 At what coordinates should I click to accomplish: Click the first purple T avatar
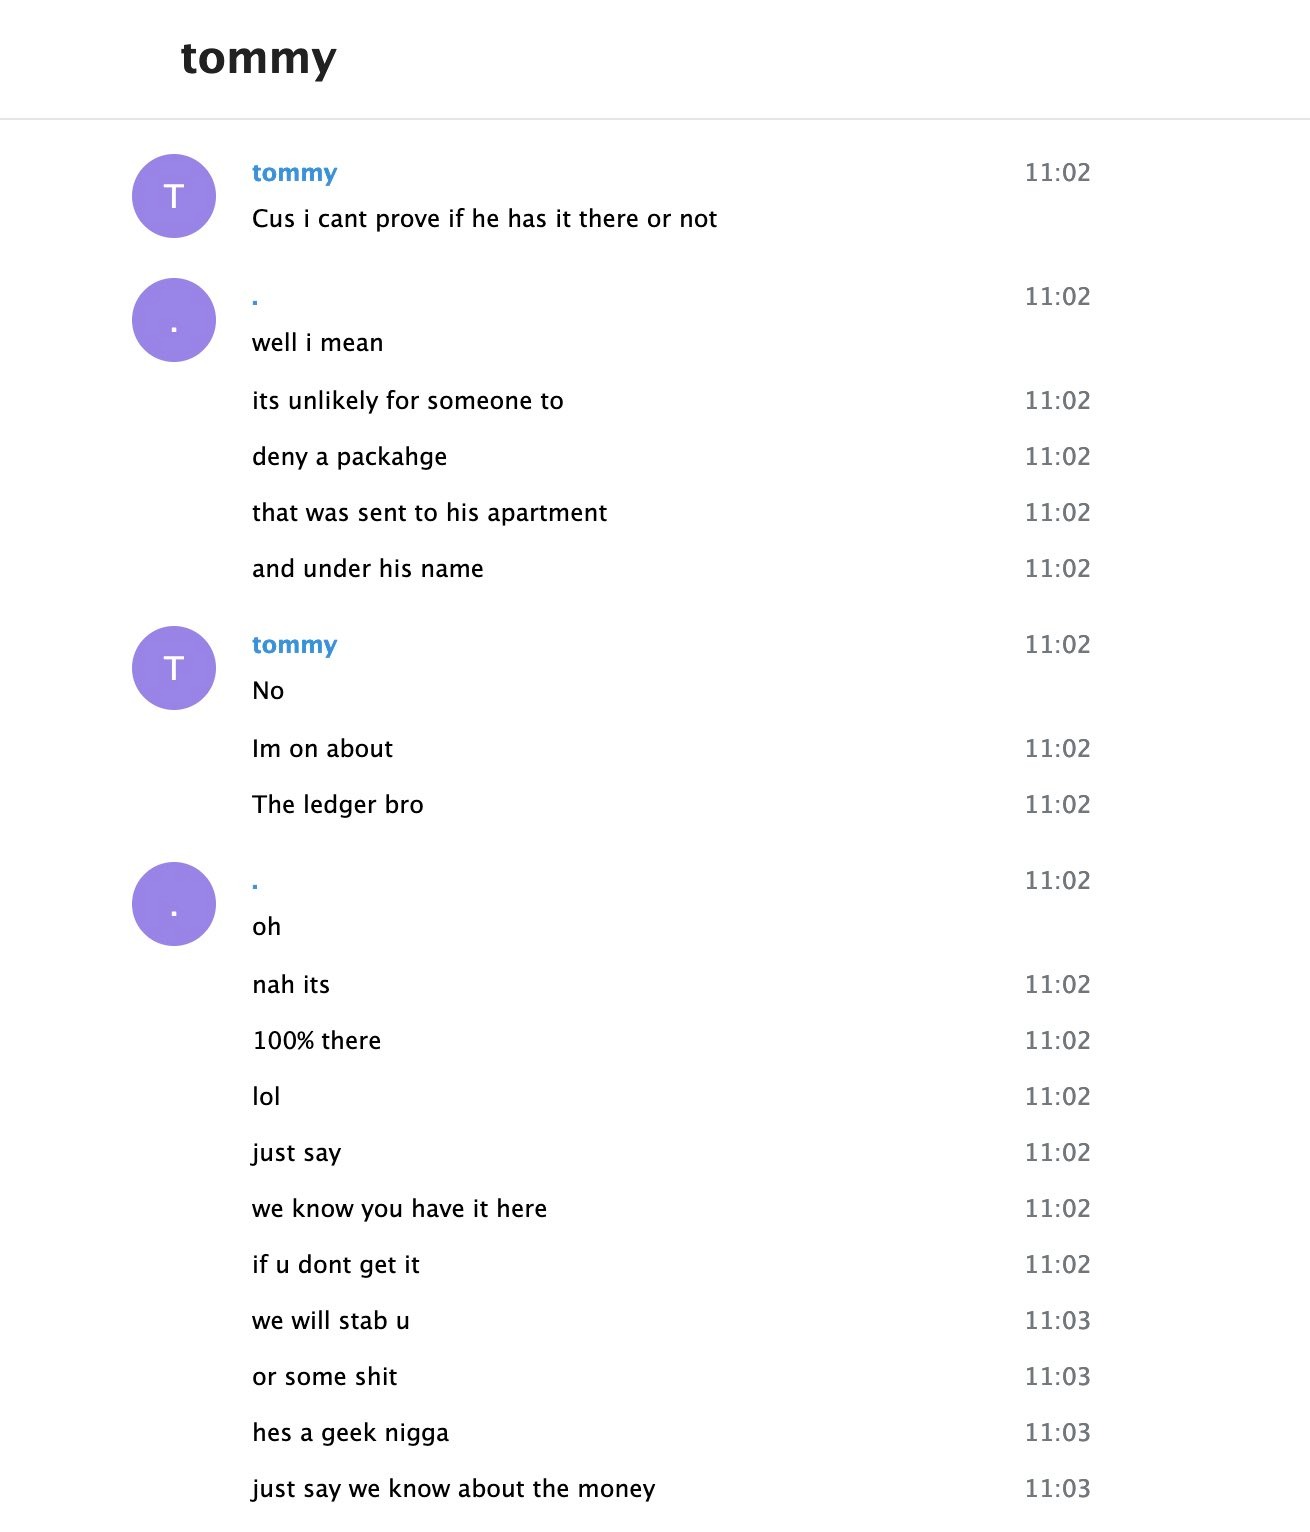coord(174,196)
